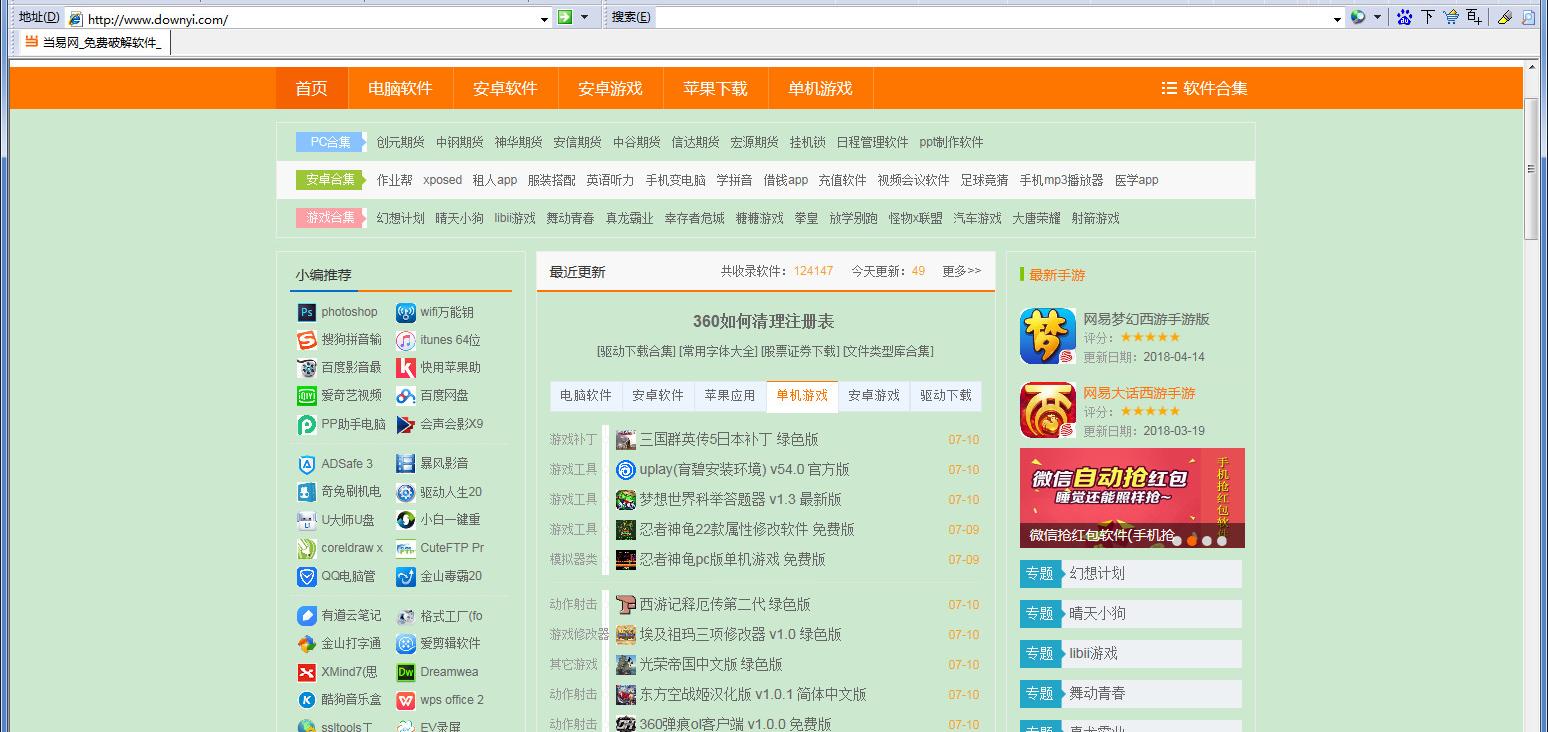Click the Baidu paw search icon
Screen dimensions: 1548x732
coord(1404,17)
